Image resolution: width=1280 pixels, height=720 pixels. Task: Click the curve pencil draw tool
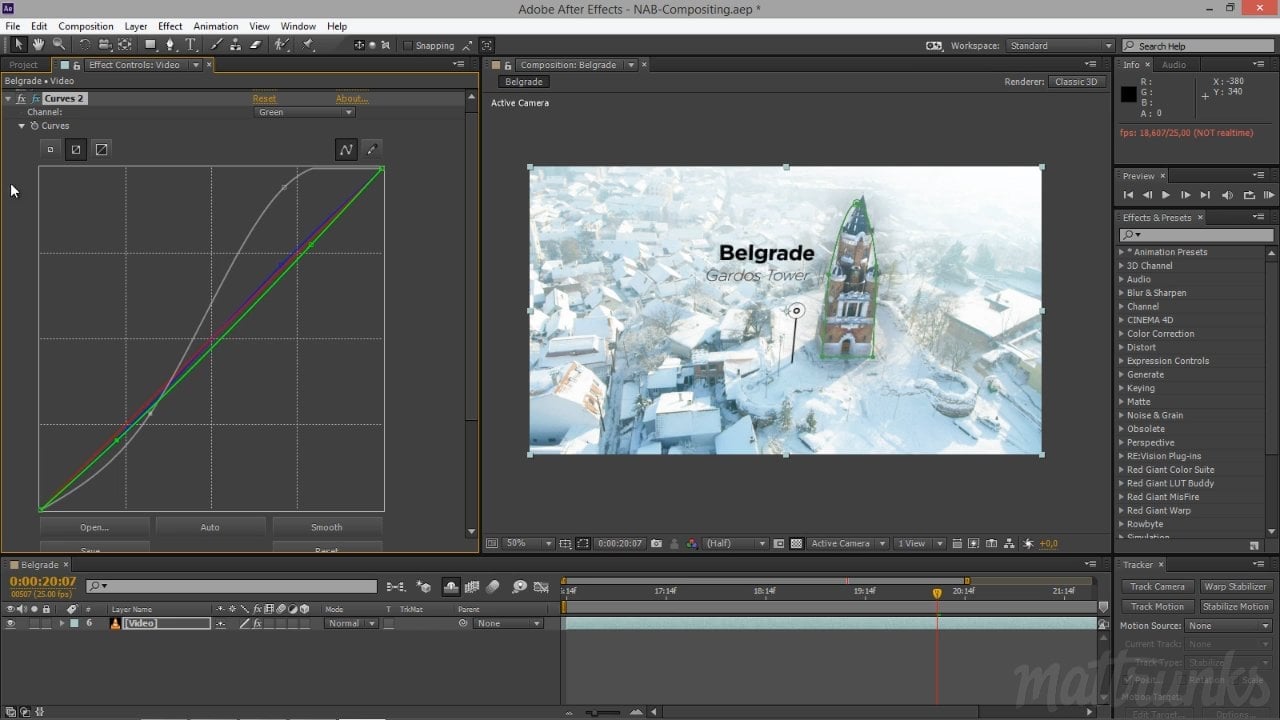point(372,150)
